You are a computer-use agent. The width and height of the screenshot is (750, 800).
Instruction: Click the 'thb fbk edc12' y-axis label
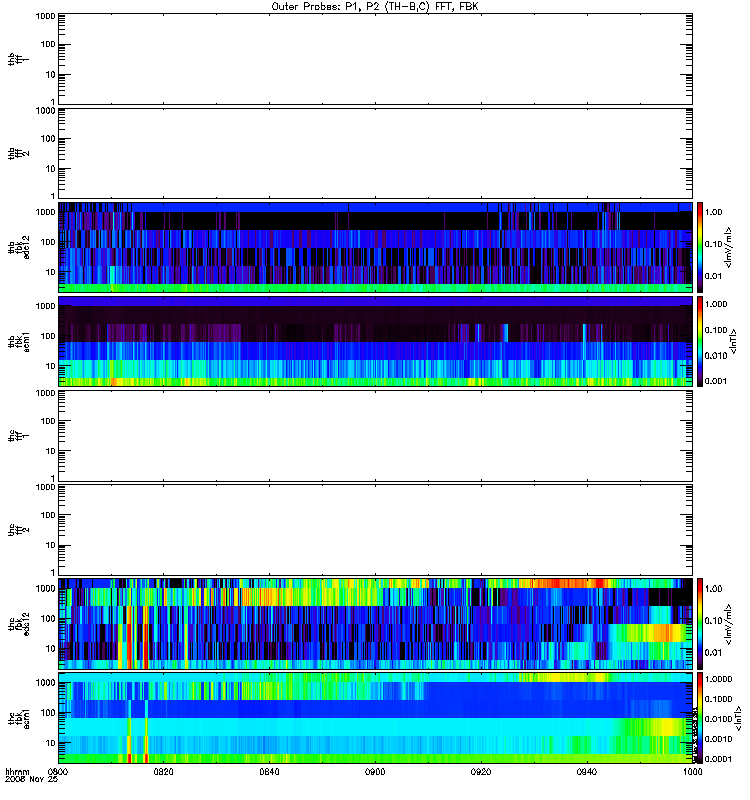click(18, 247)
